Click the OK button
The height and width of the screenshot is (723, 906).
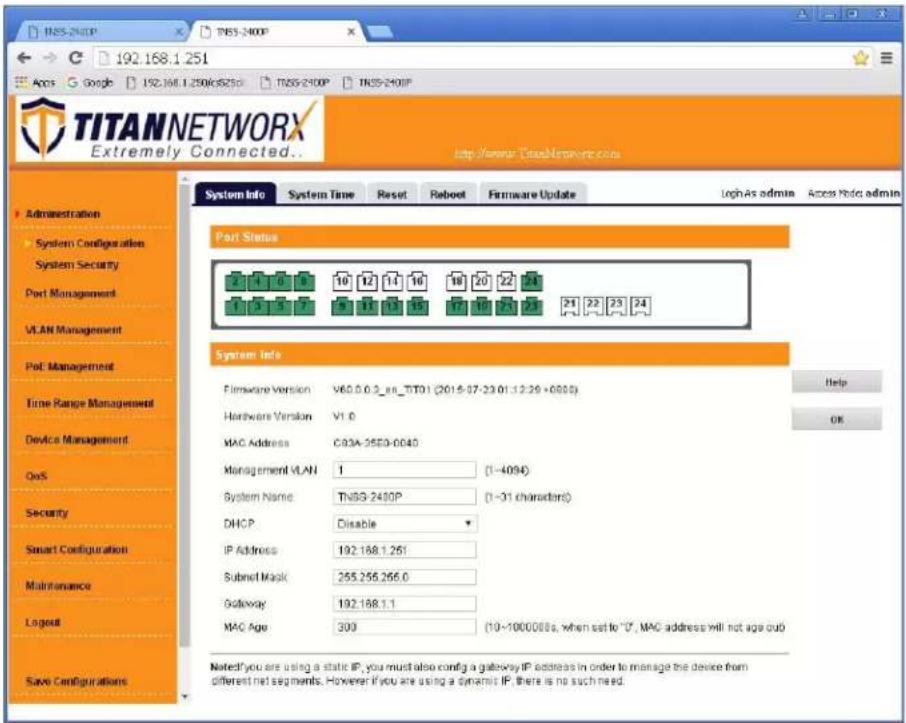[837, 419]
